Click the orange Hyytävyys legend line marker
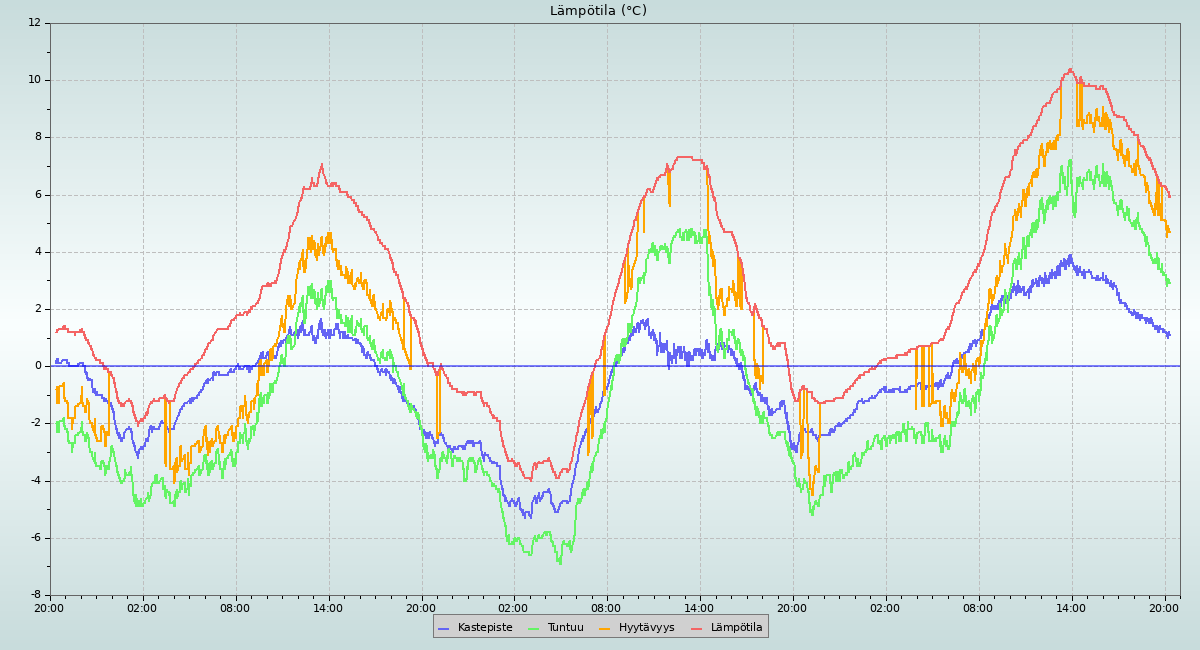Screen dimensions: 1200x650 [605, 628]
